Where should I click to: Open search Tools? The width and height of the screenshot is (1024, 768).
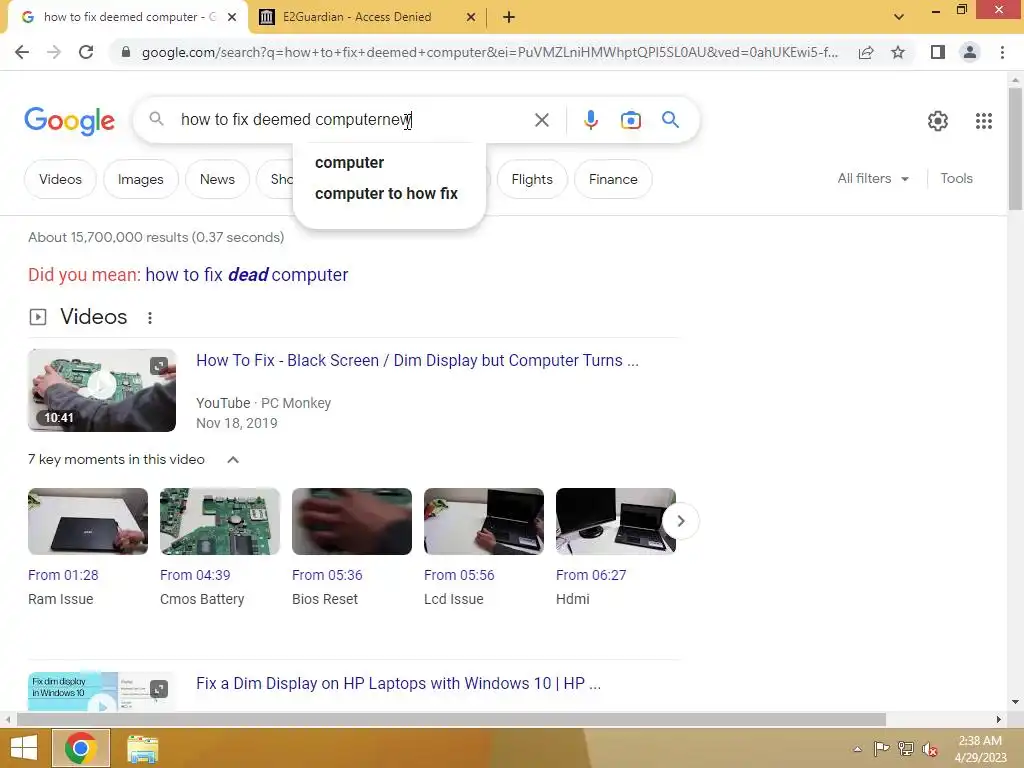coord(956,178)
